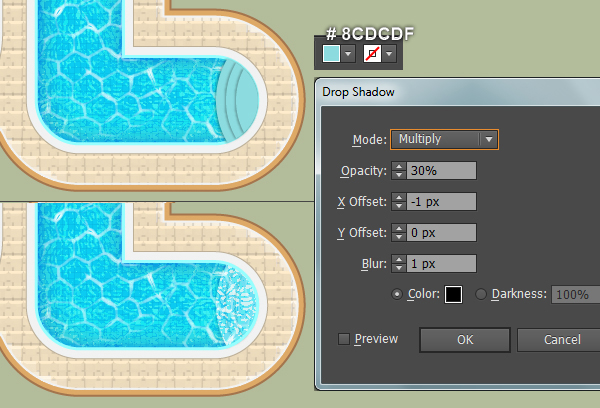
Task: Select the Darkness radio button
Action: coord(481,294)
